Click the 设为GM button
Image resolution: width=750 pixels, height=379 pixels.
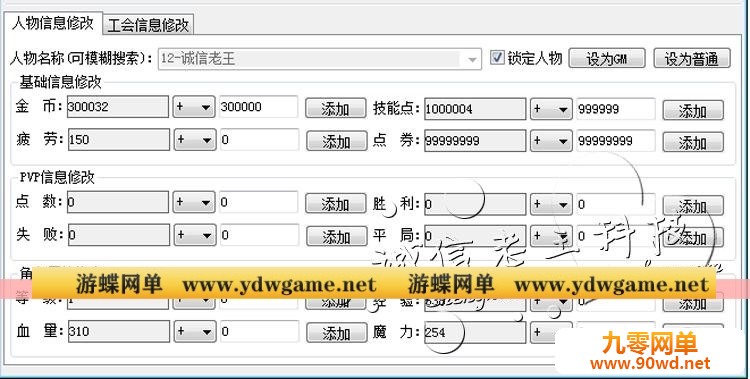[x=607, y=59]
